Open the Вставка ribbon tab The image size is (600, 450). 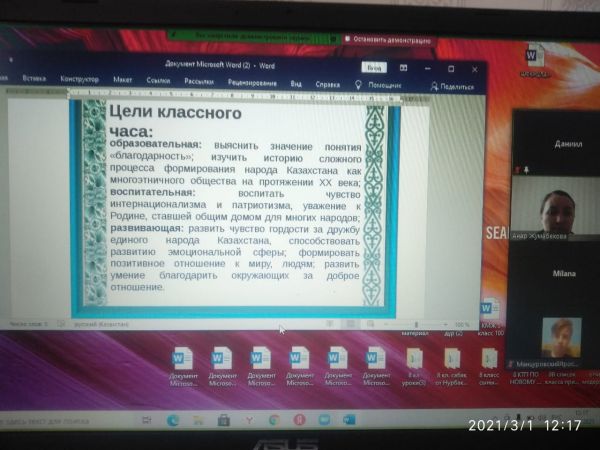(34, 78)
